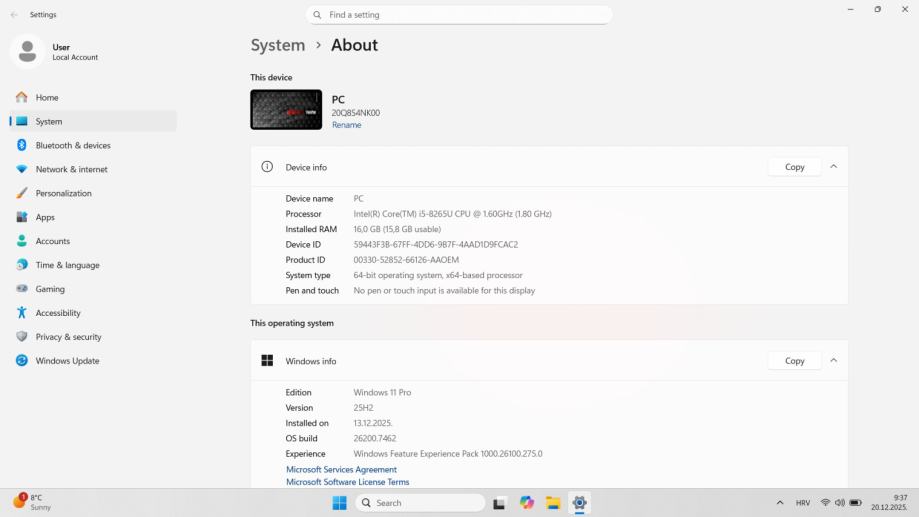Open Bluetooth & devices settings
The image size is (919, 517).
tap(93, 145)
